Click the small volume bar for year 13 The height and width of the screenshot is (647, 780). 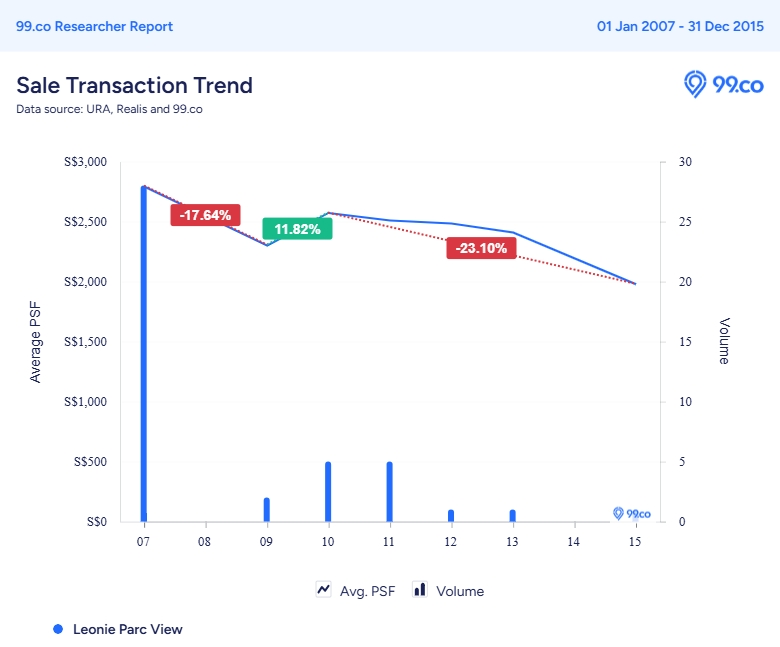(x=512, y=516)
